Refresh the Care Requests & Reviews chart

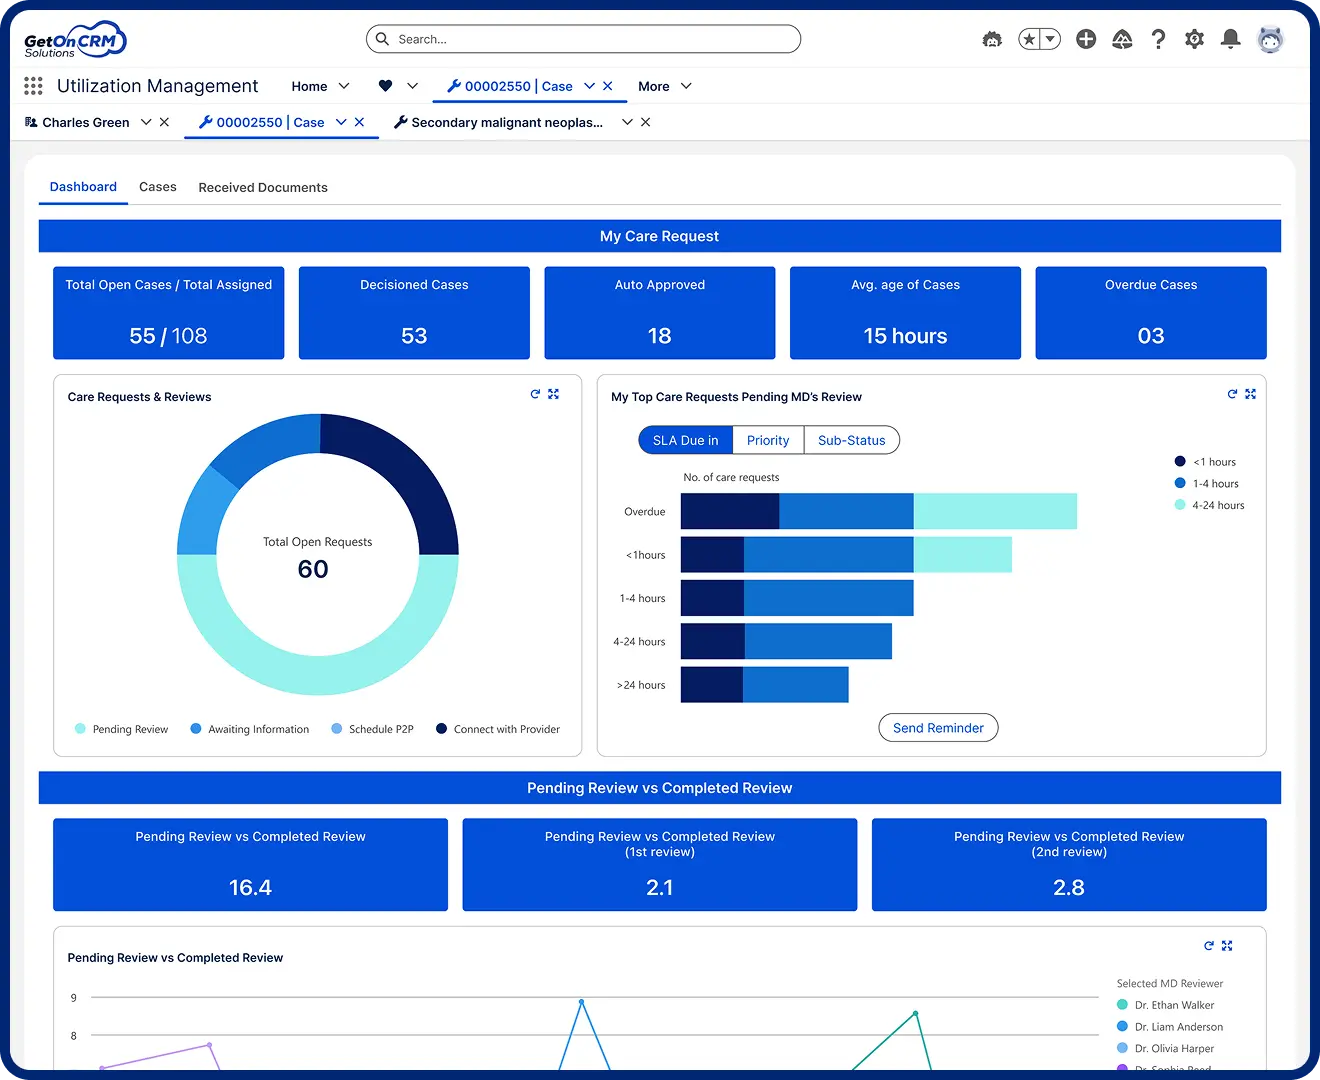coord(535,395)
